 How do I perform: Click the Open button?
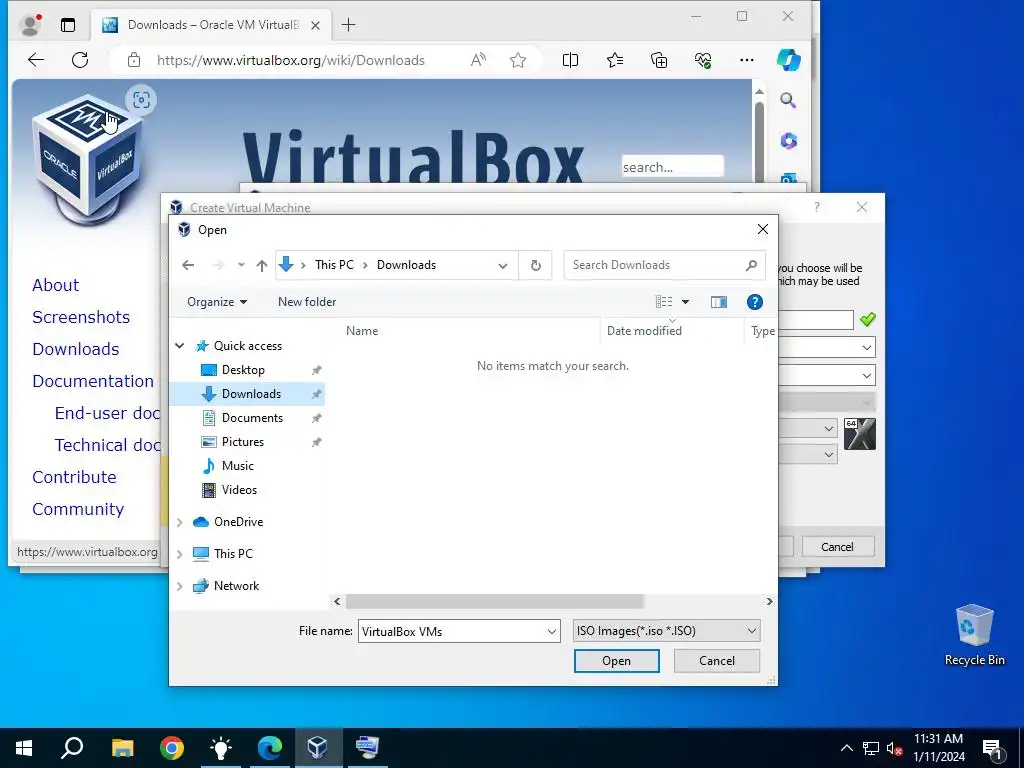pos(616,661)
